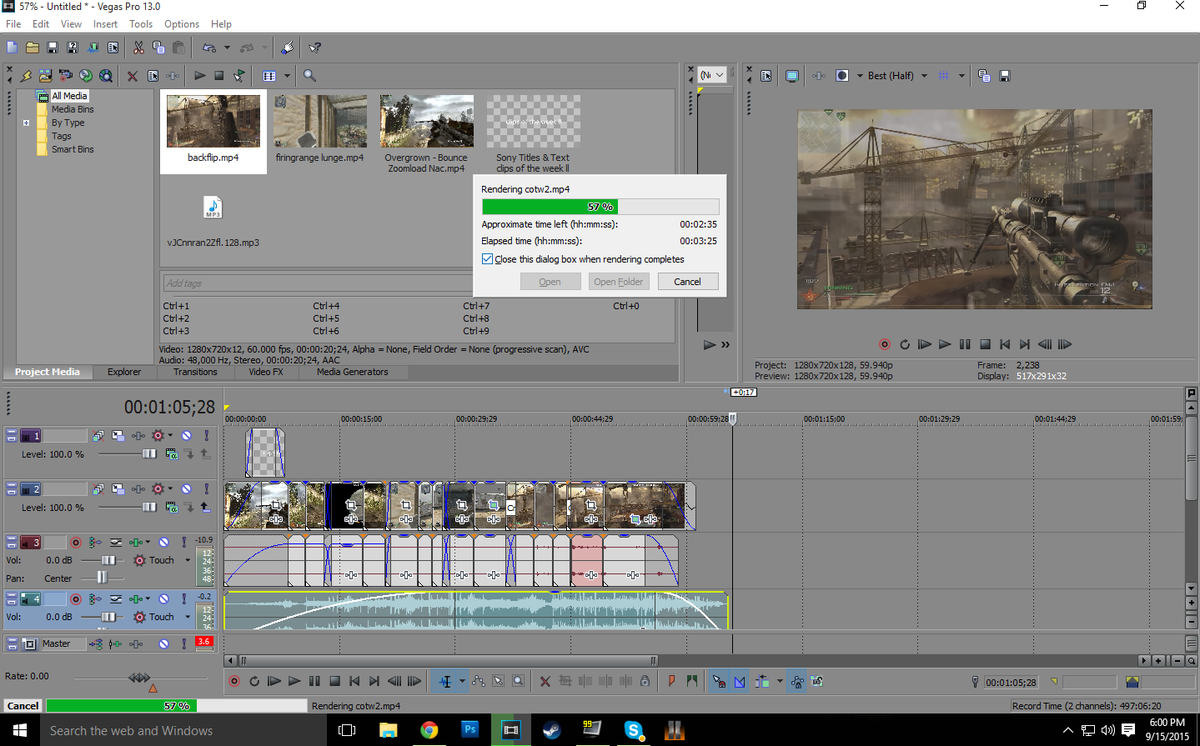The width and height of the screenshot is (1200, 746).
Task: Toggle Automatic Crossfades in timeline toolbar
Action: click(x=740, y=681)
